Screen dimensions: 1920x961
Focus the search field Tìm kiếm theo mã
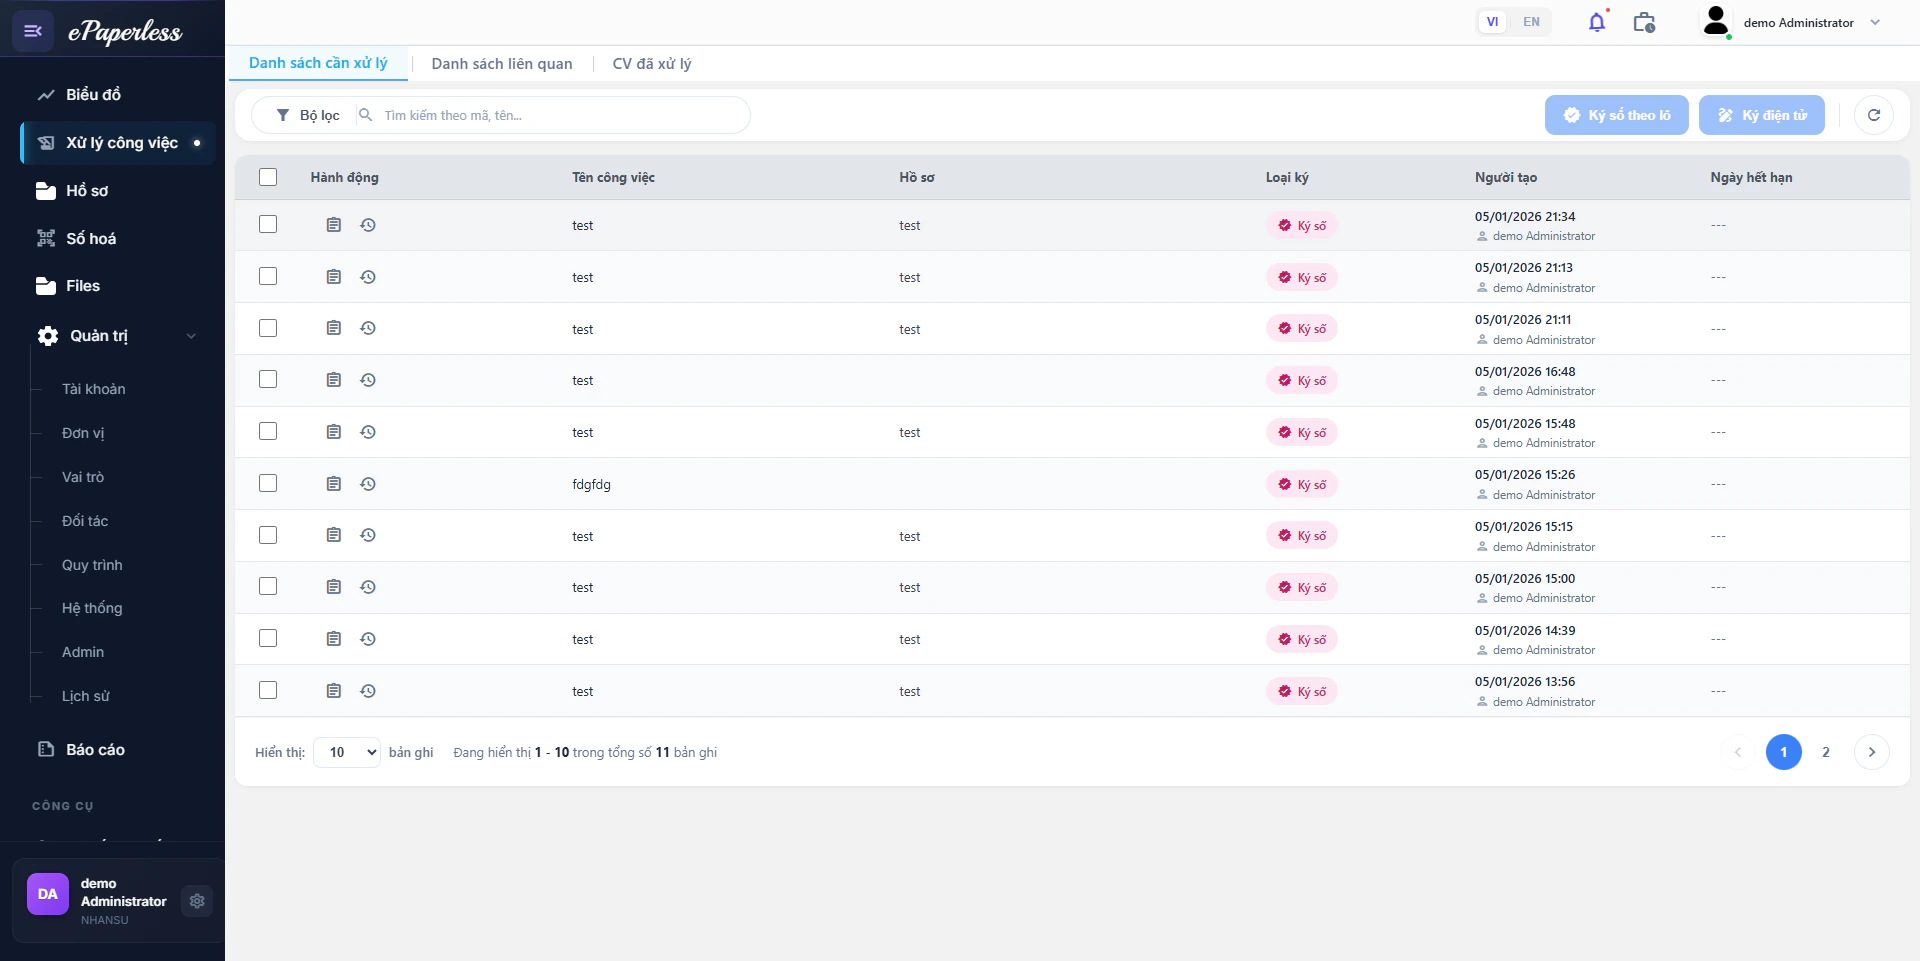[560, 115]
